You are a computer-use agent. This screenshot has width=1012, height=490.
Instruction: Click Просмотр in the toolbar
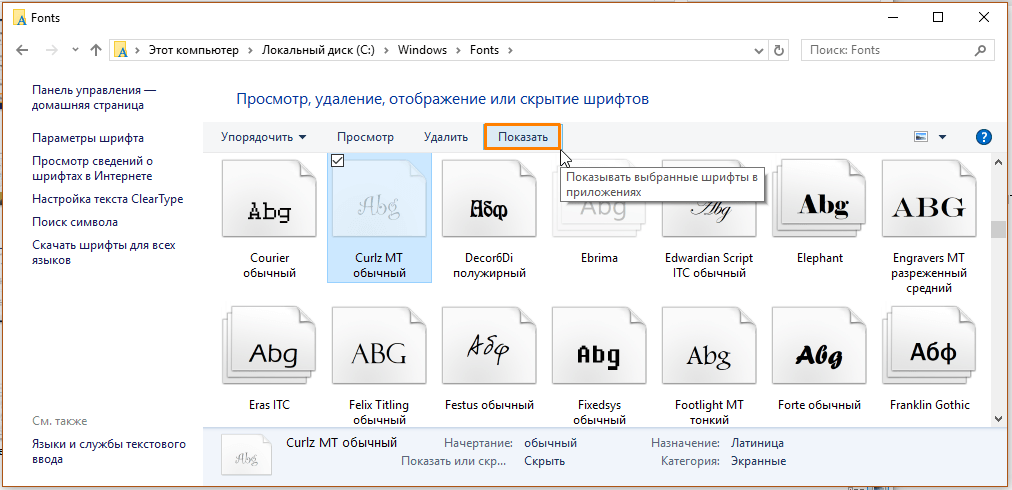coord(365,137)
